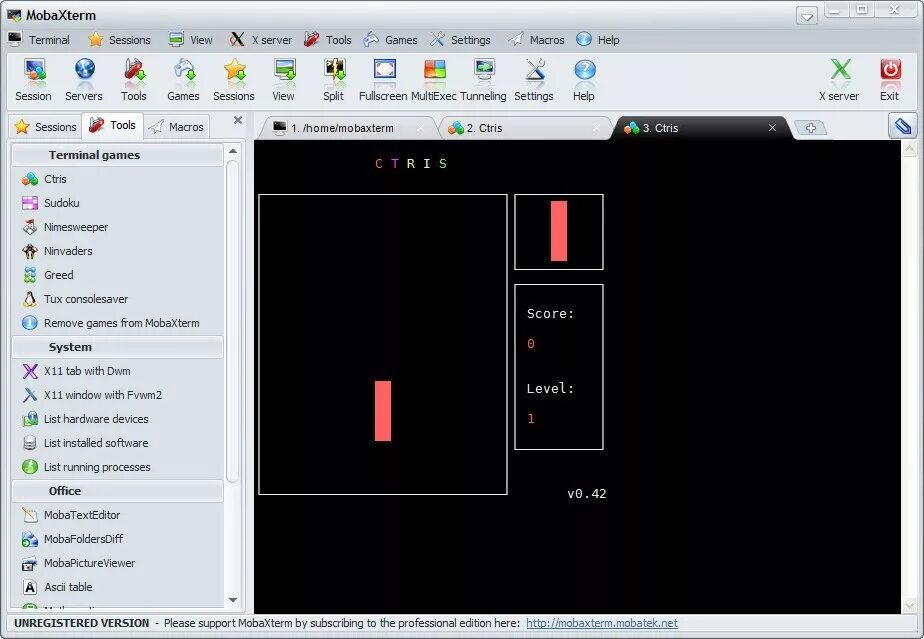Select the Split toolbar icon

tap(334, 80)
